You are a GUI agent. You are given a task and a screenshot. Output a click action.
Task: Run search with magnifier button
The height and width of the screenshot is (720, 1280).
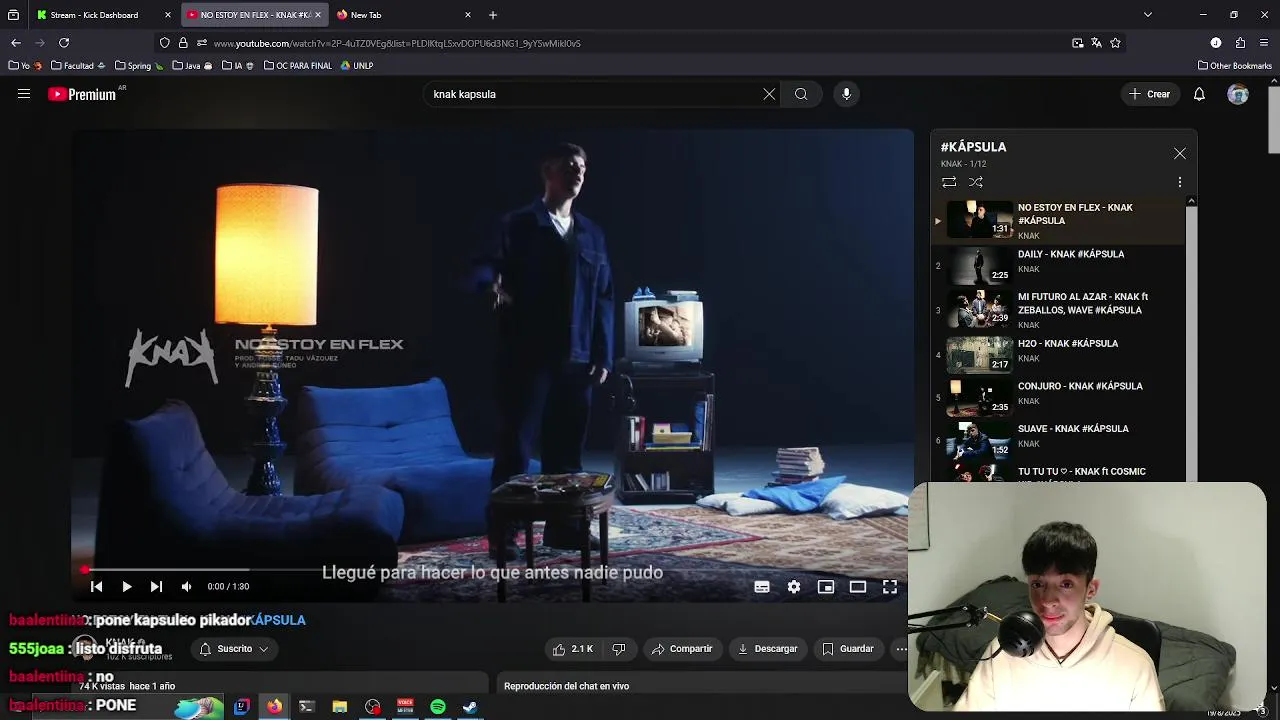pos(801,94)
